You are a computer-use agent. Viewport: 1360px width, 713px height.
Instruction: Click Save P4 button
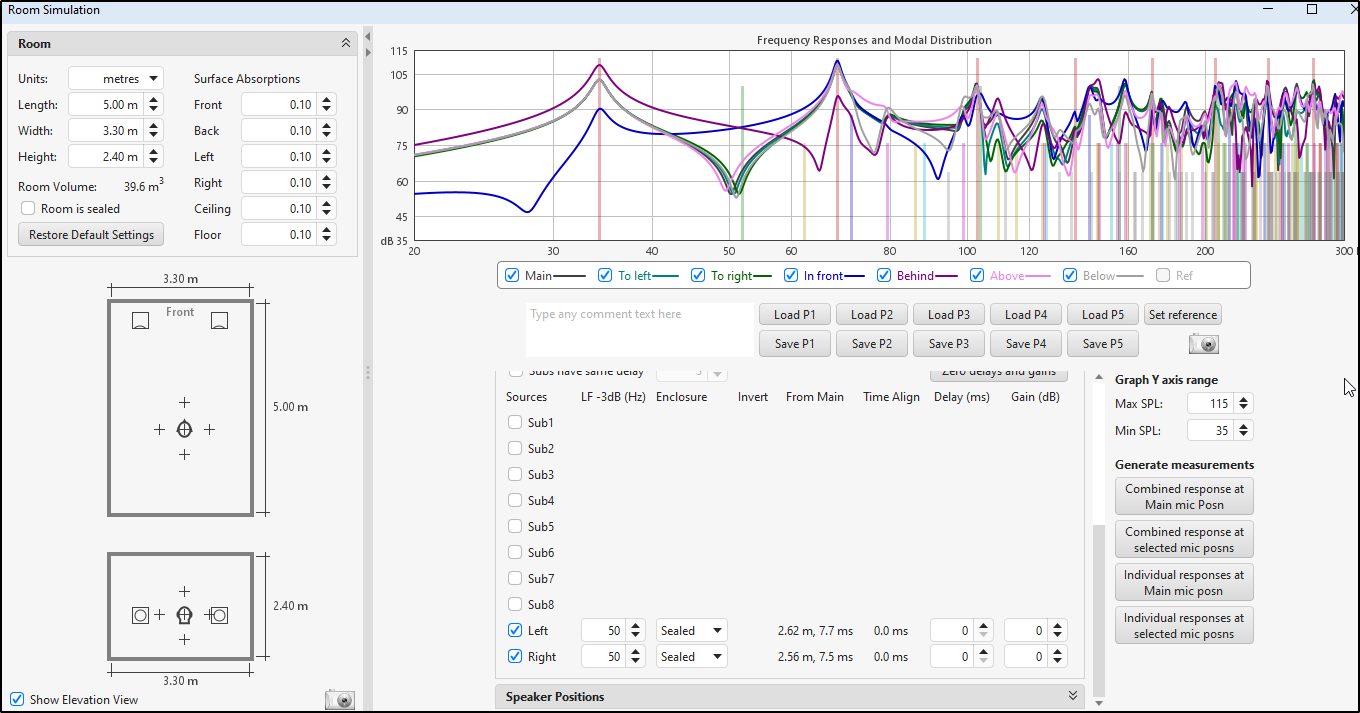(x=1026, y=344)
